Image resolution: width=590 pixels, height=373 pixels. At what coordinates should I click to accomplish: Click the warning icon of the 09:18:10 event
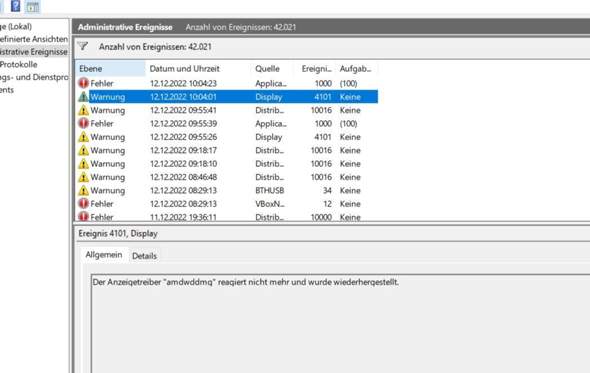(84, 164)
